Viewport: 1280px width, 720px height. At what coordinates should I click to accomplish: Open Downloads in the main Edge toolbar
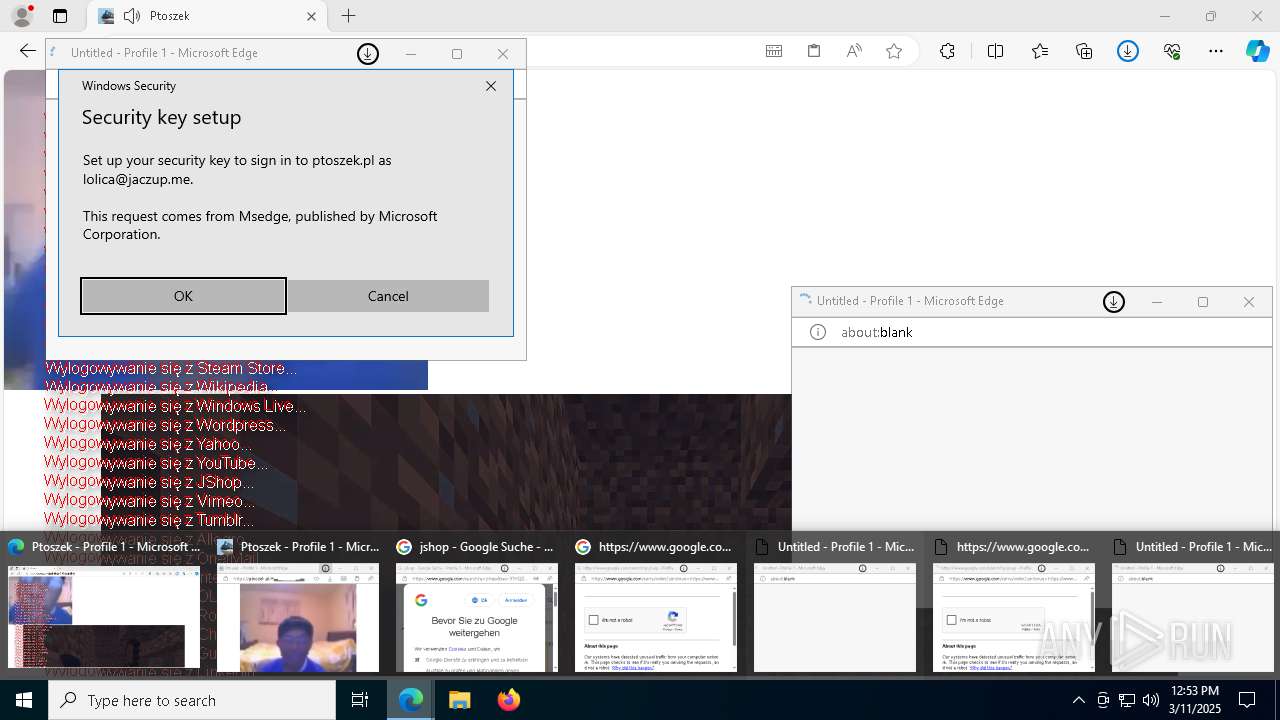[x=1128, y=51]
